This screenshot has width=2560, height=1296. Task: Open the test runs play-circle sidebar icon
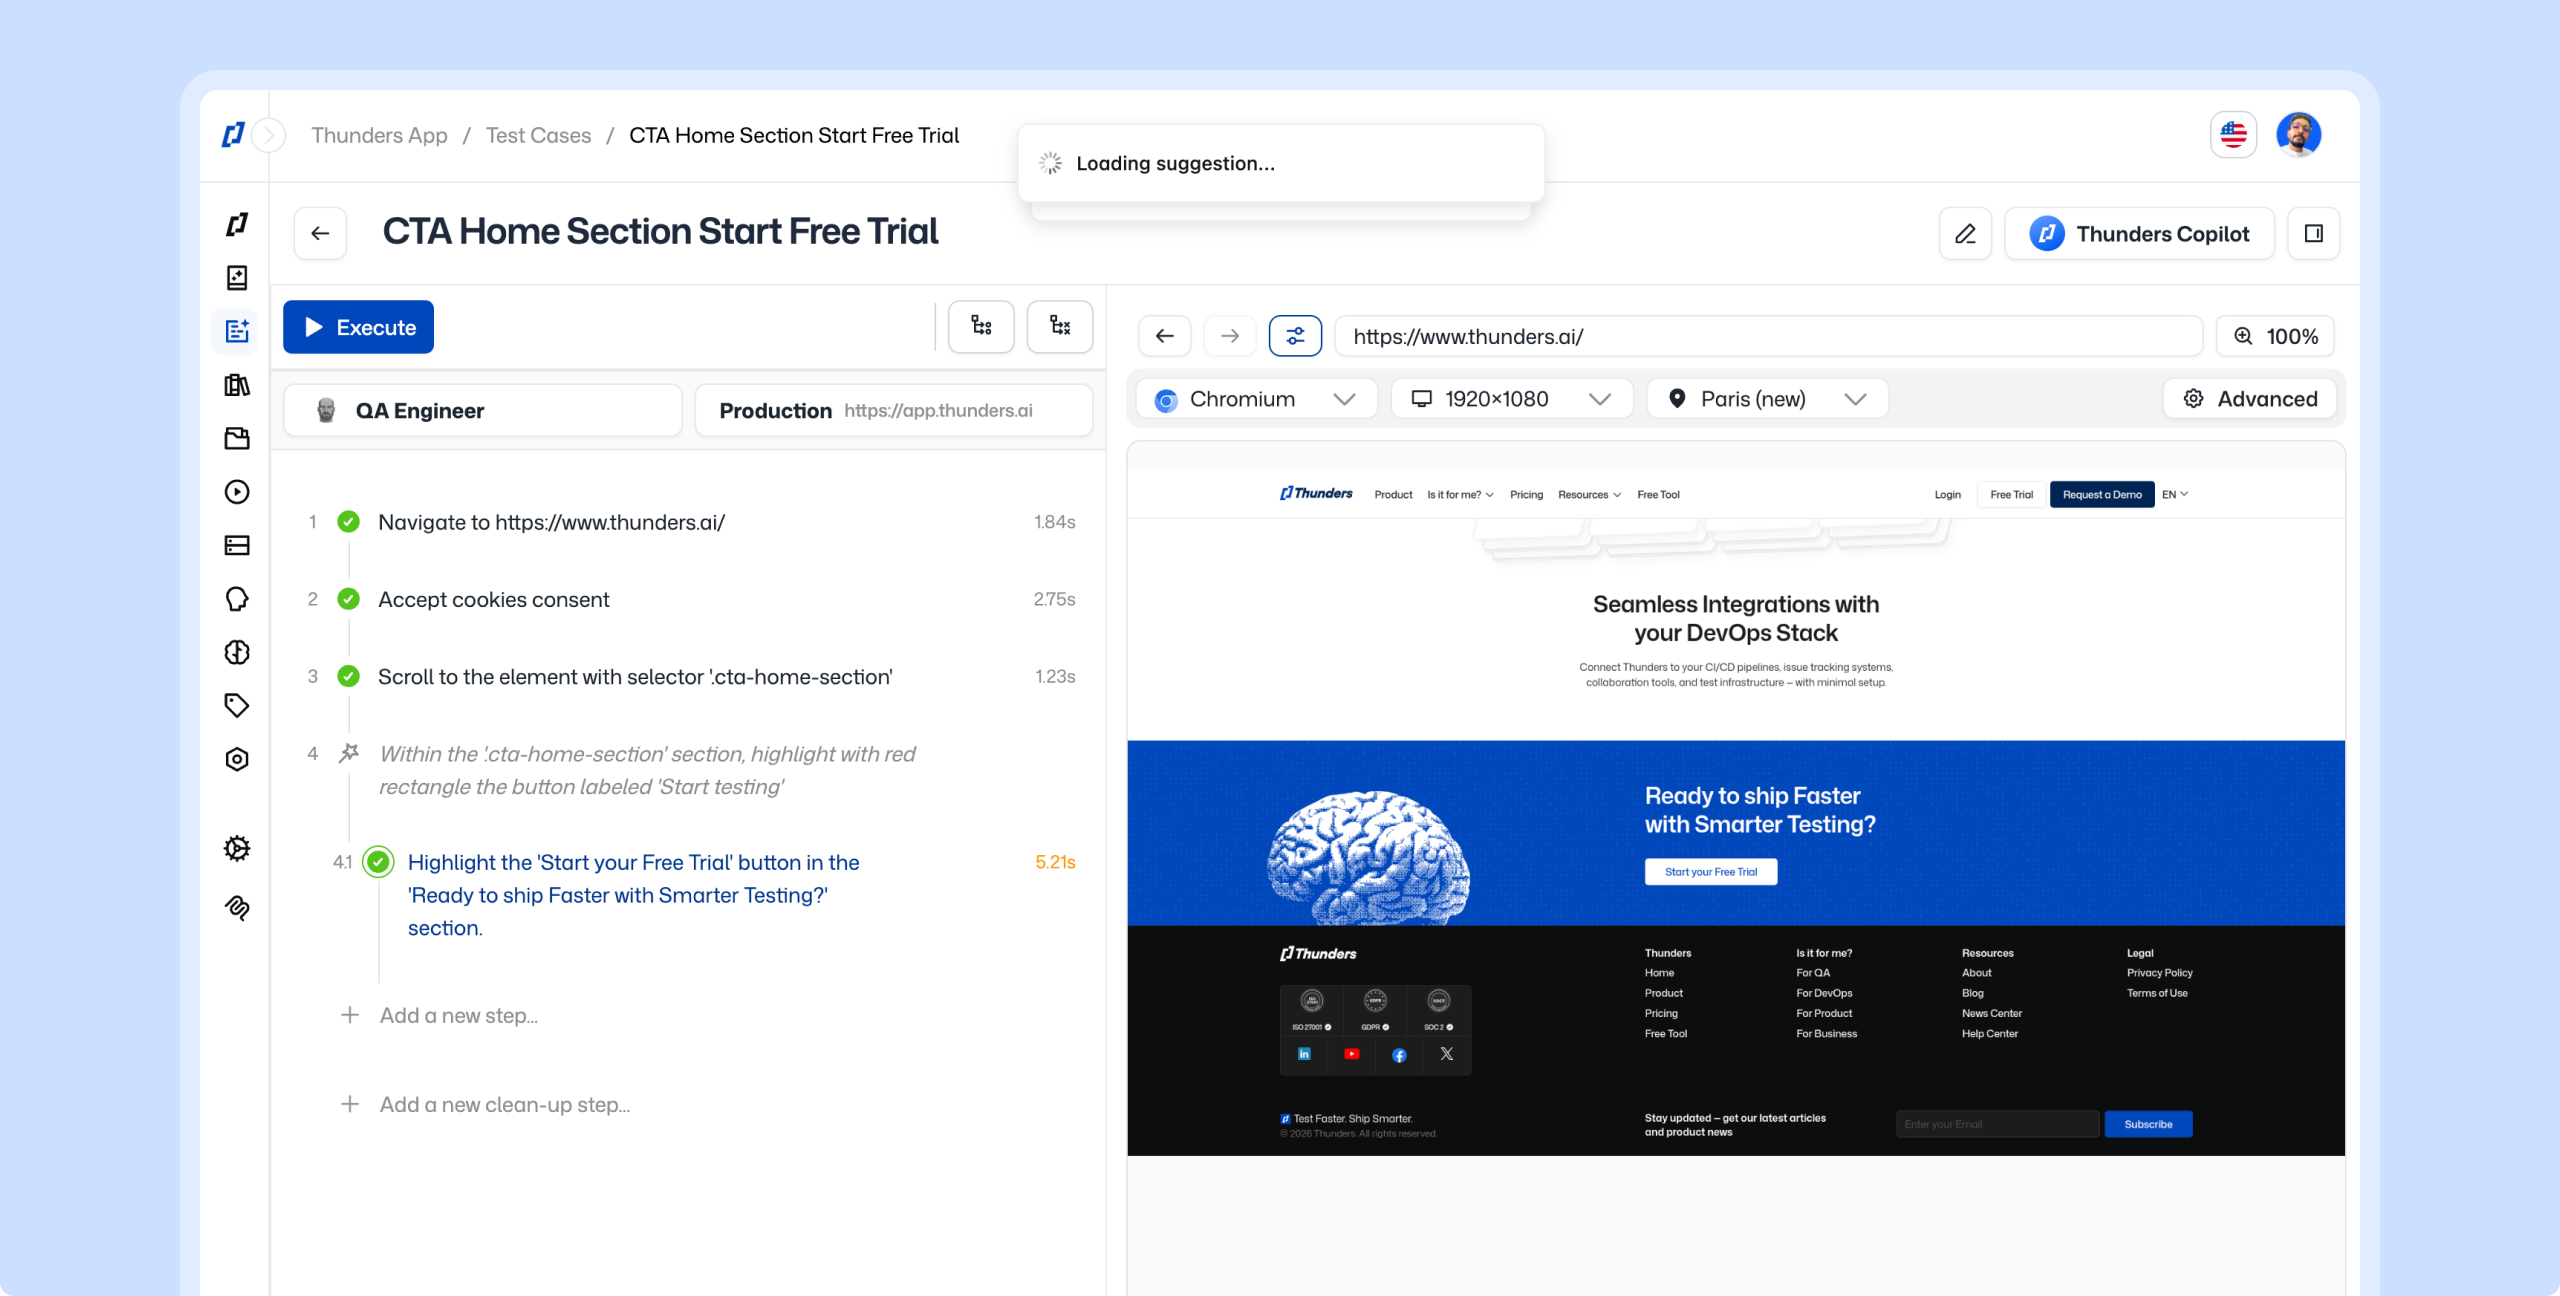tap(237, 492)
